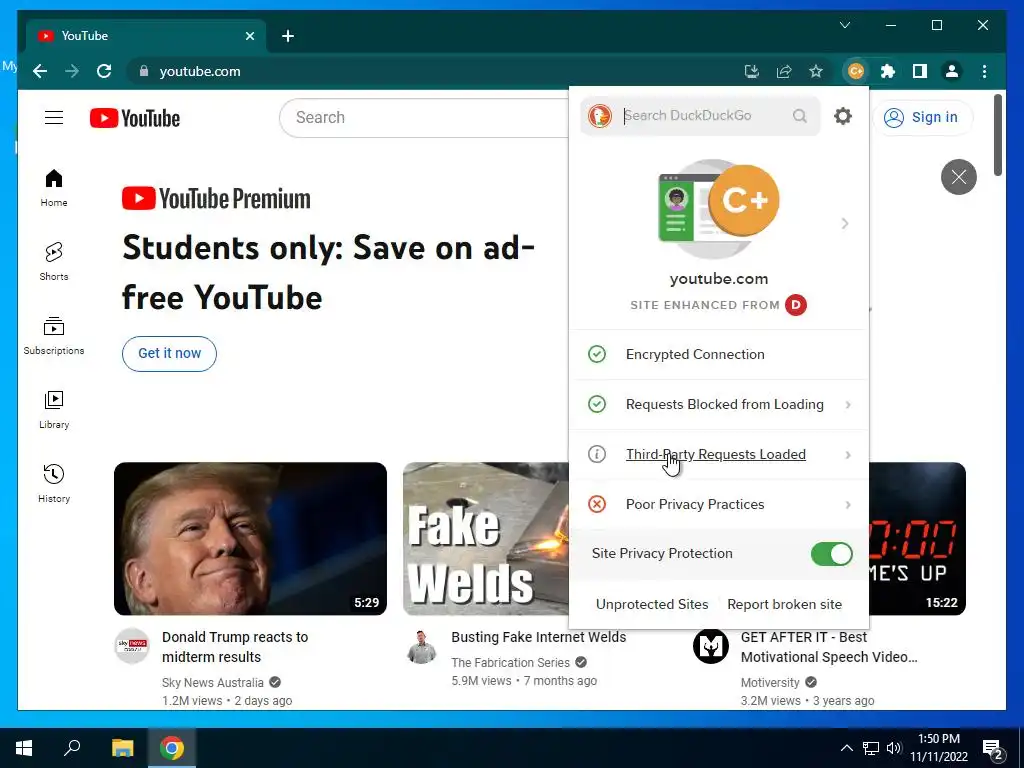Click in the YouTube search field
Image resolution: width=1024 pixels, height=768 pixels.
[424, 118]
